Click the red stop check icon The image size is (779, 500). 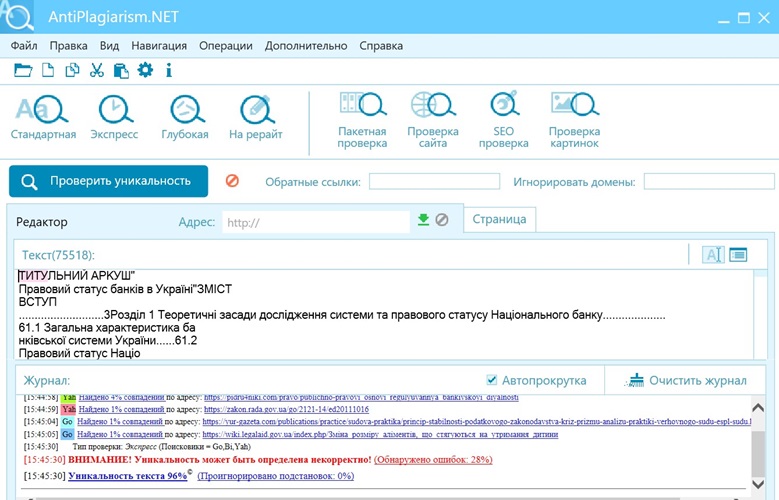pyautogui.click(x=232, y=180)
